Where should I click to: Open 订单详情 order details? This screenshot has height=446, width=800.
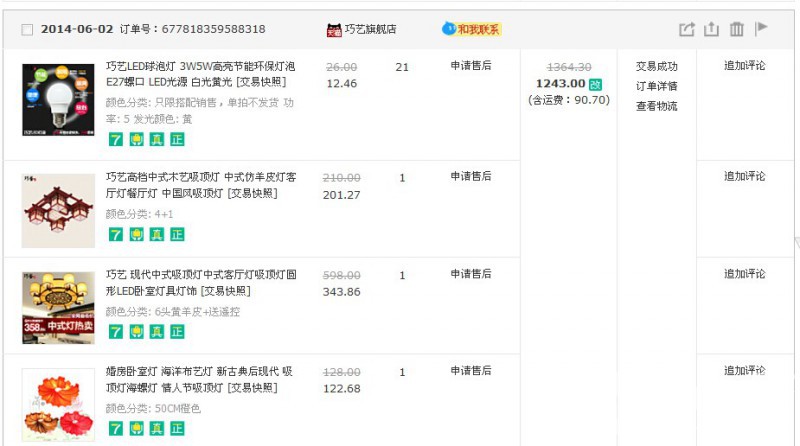656,86
